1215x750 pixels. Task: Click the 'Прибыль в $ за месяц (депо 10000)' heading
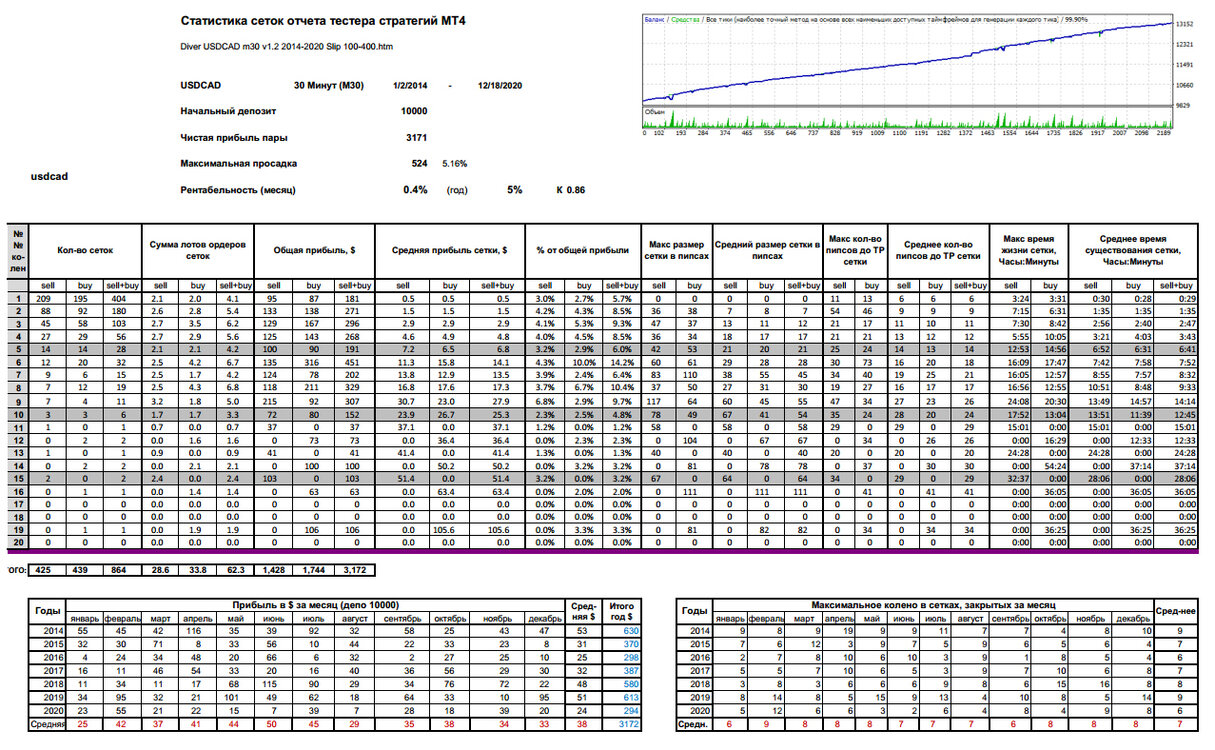point(316,605)
